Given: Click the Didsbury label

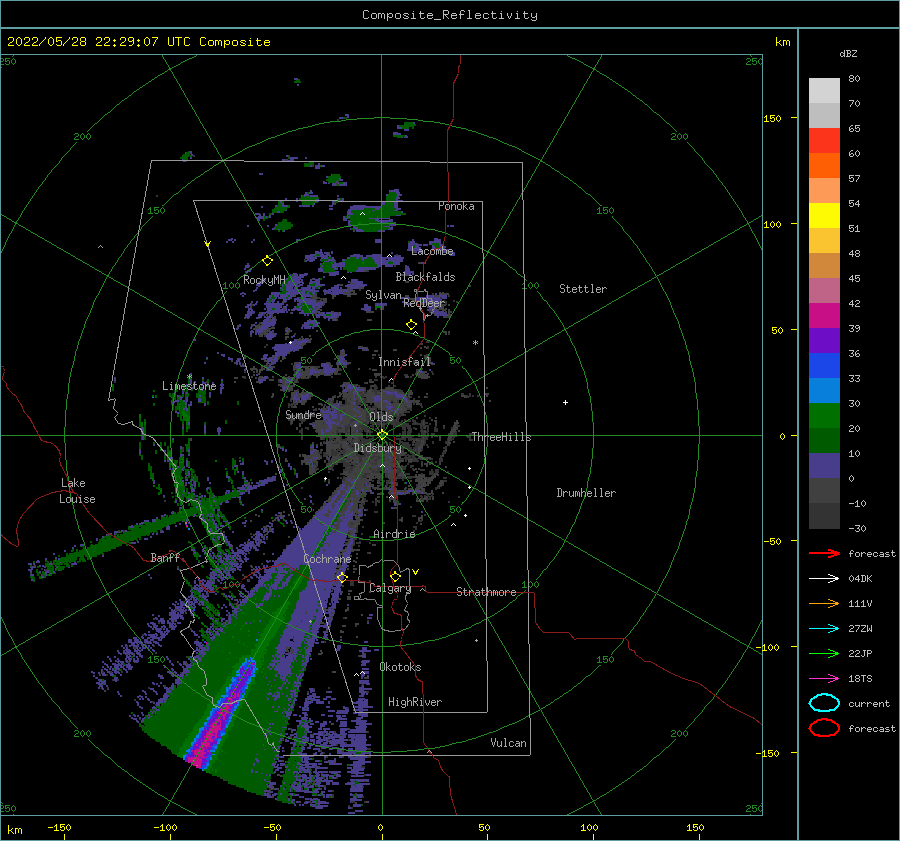Looking at the screenshot, I should pos(377,448).
